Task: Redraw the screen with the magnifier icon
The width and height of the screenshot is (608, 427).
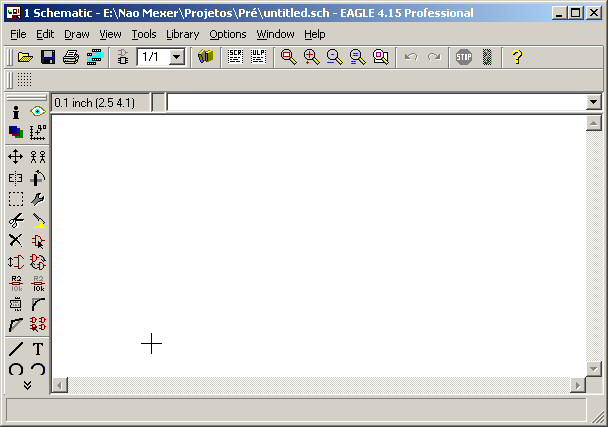Action: tap(358, 57)
